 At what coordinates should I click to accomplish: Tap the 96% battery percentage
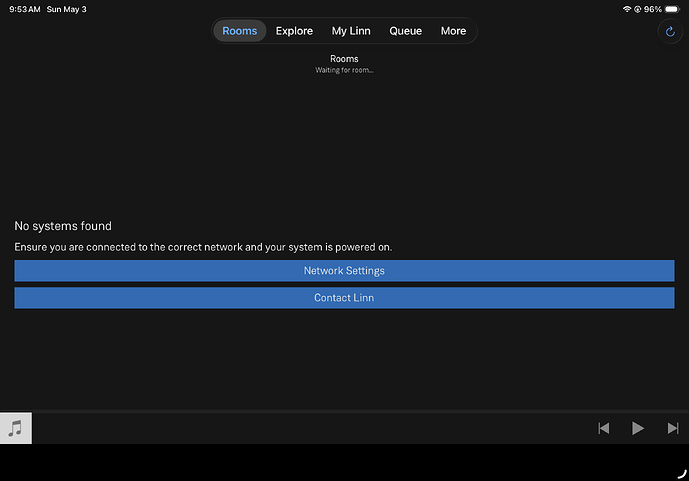pos(653,9)
